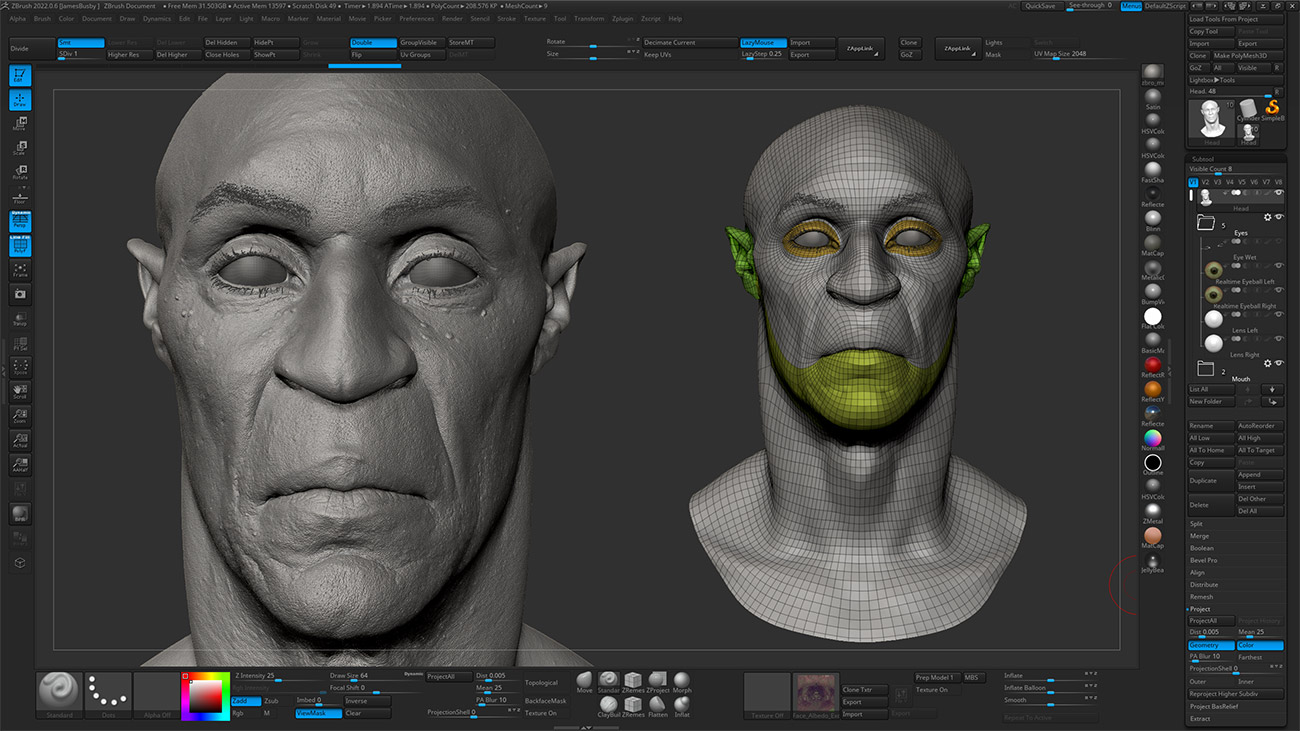Pick the Flatten brush icon

point(658,707)
